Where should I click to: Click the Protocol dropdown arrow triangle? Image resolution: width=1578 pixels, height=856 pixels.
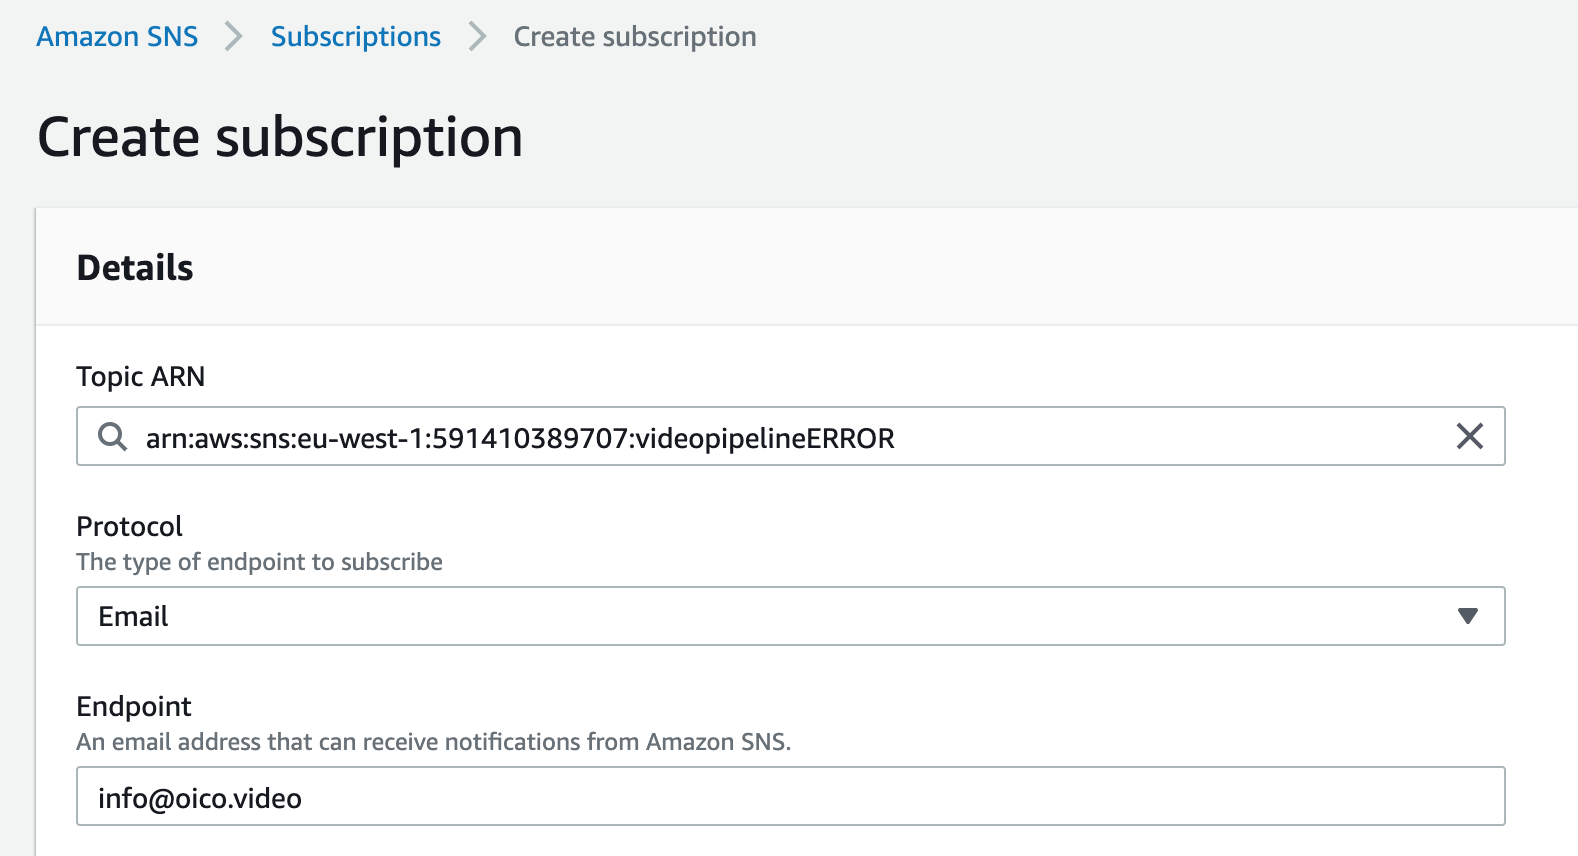coord(1467,616)
